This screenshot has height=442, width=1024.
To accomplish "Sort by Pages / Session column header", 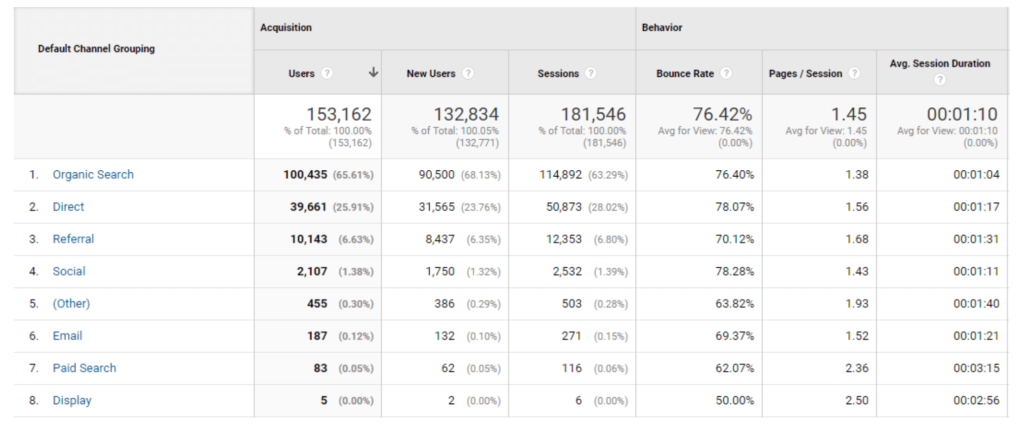I will (805, 74).
